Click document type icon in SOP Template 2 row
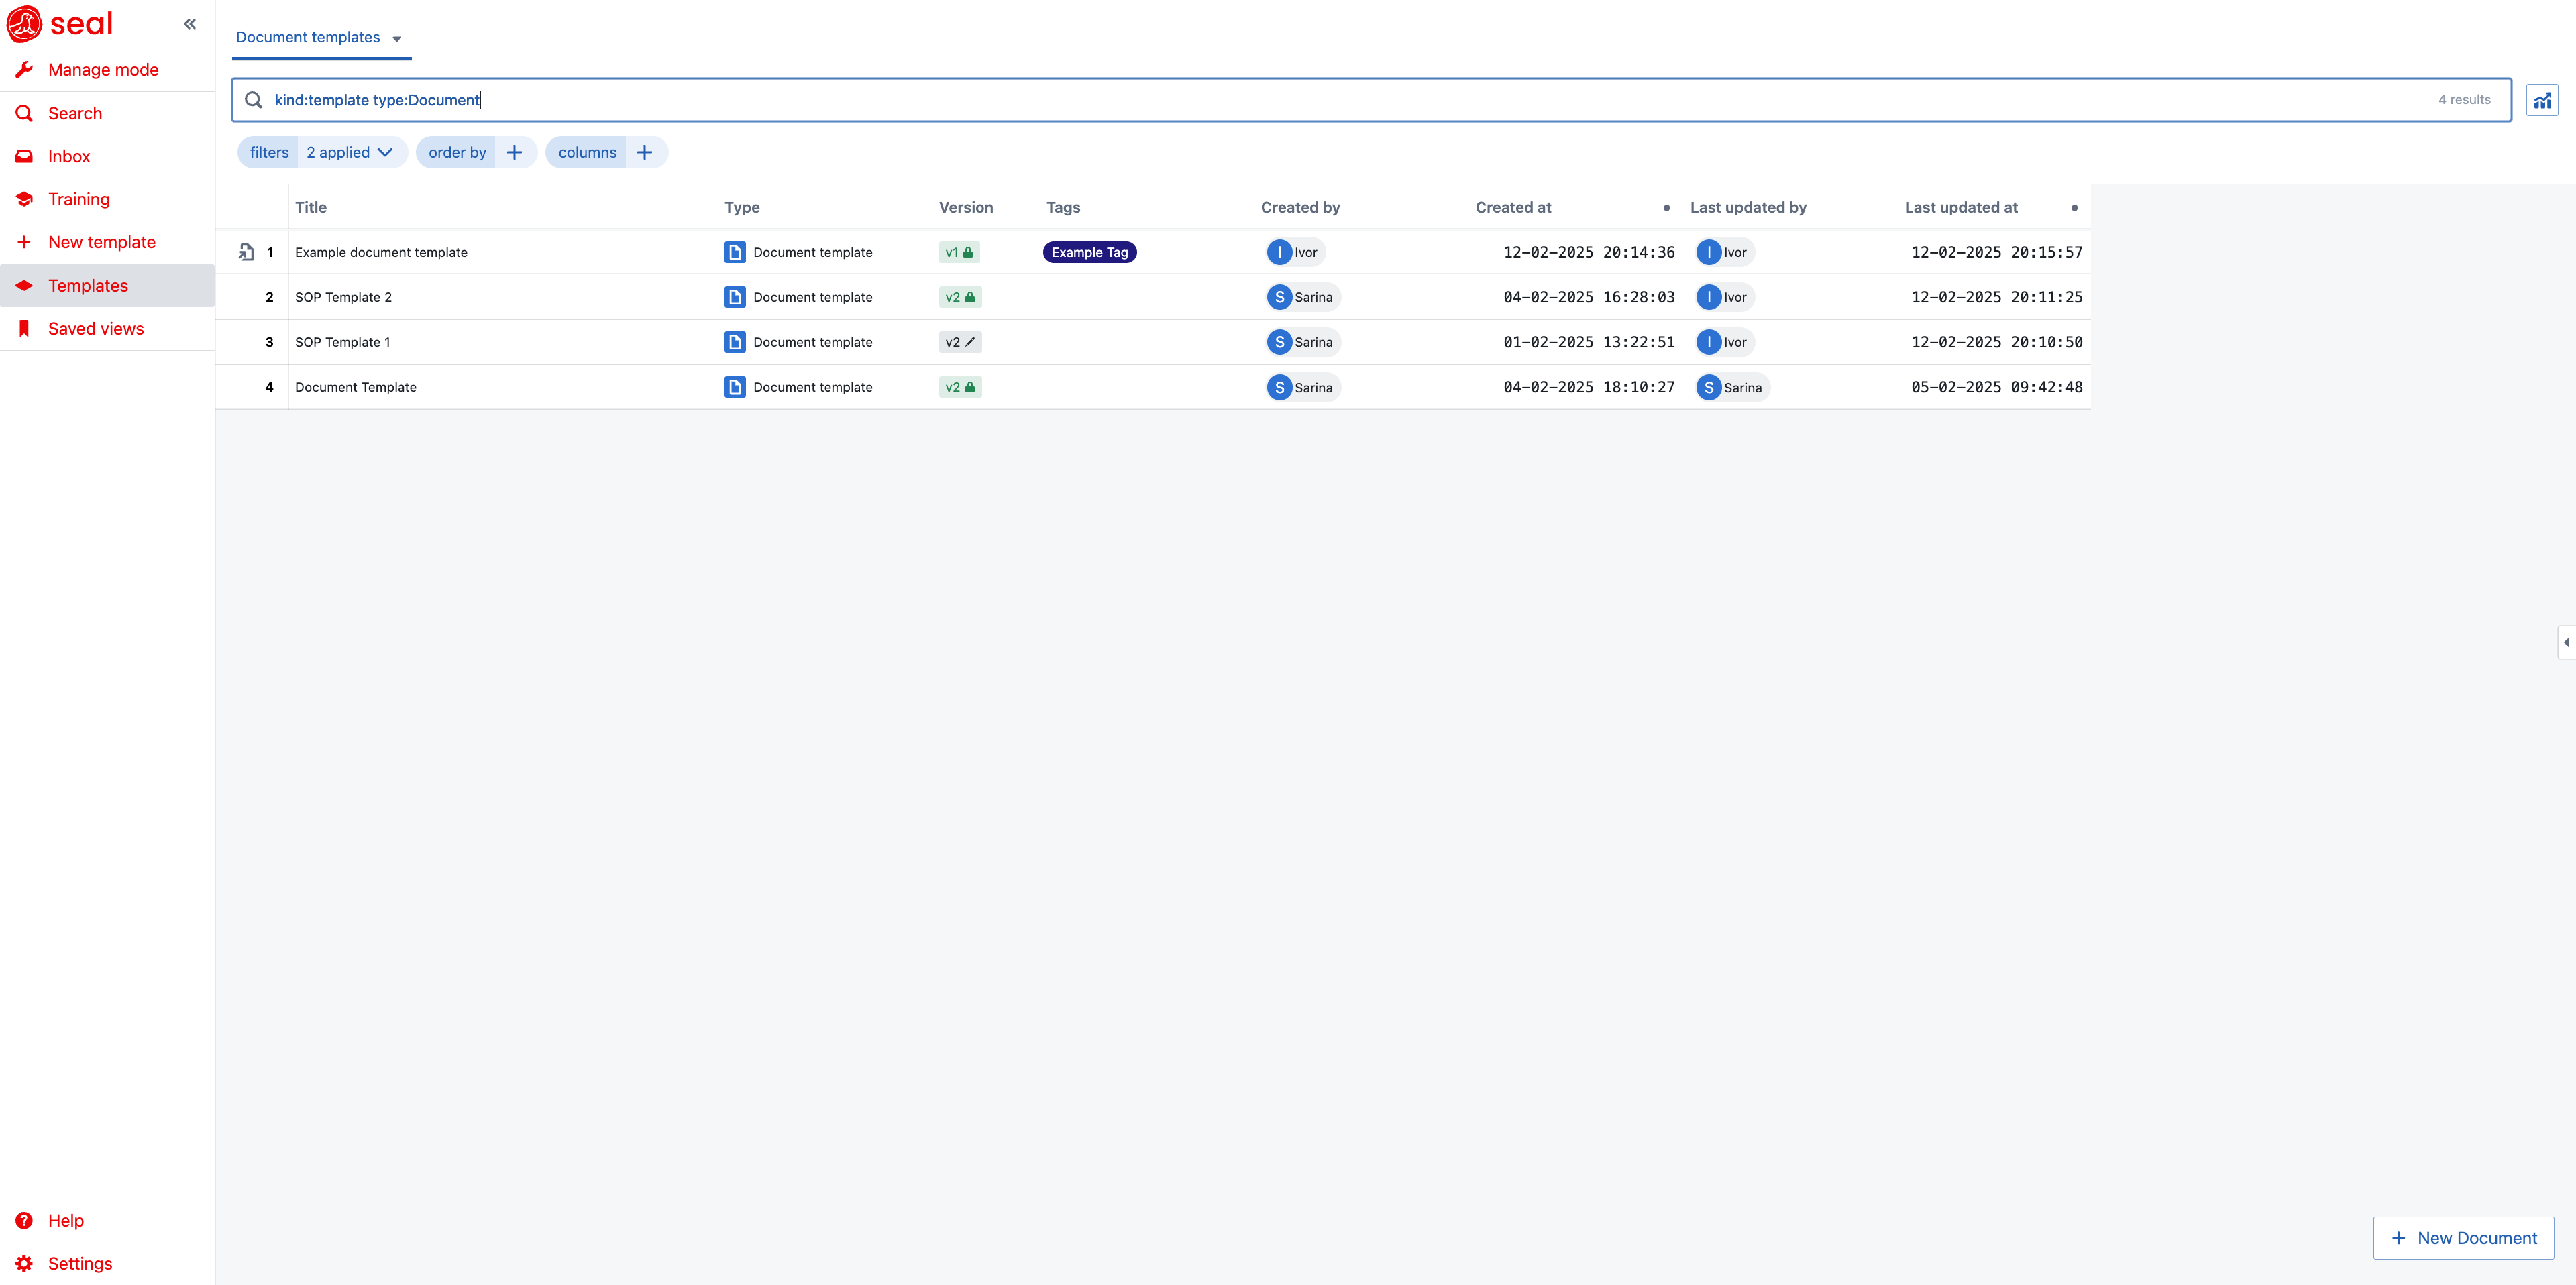Image resolution: width=2576 pixels, height=1285 pixels. tap(735, 297)
